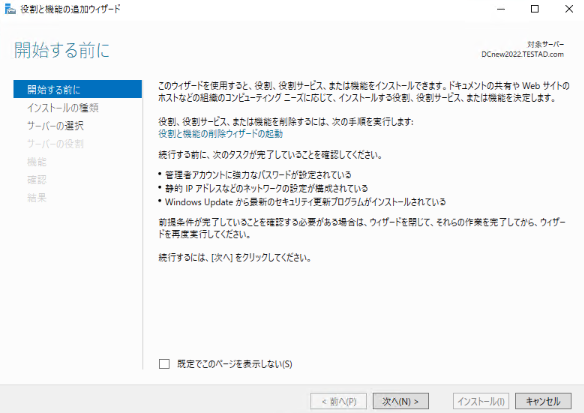Click the キャンセル button
This screenshot has height=413, width=584.
click(x=543, y=401)
